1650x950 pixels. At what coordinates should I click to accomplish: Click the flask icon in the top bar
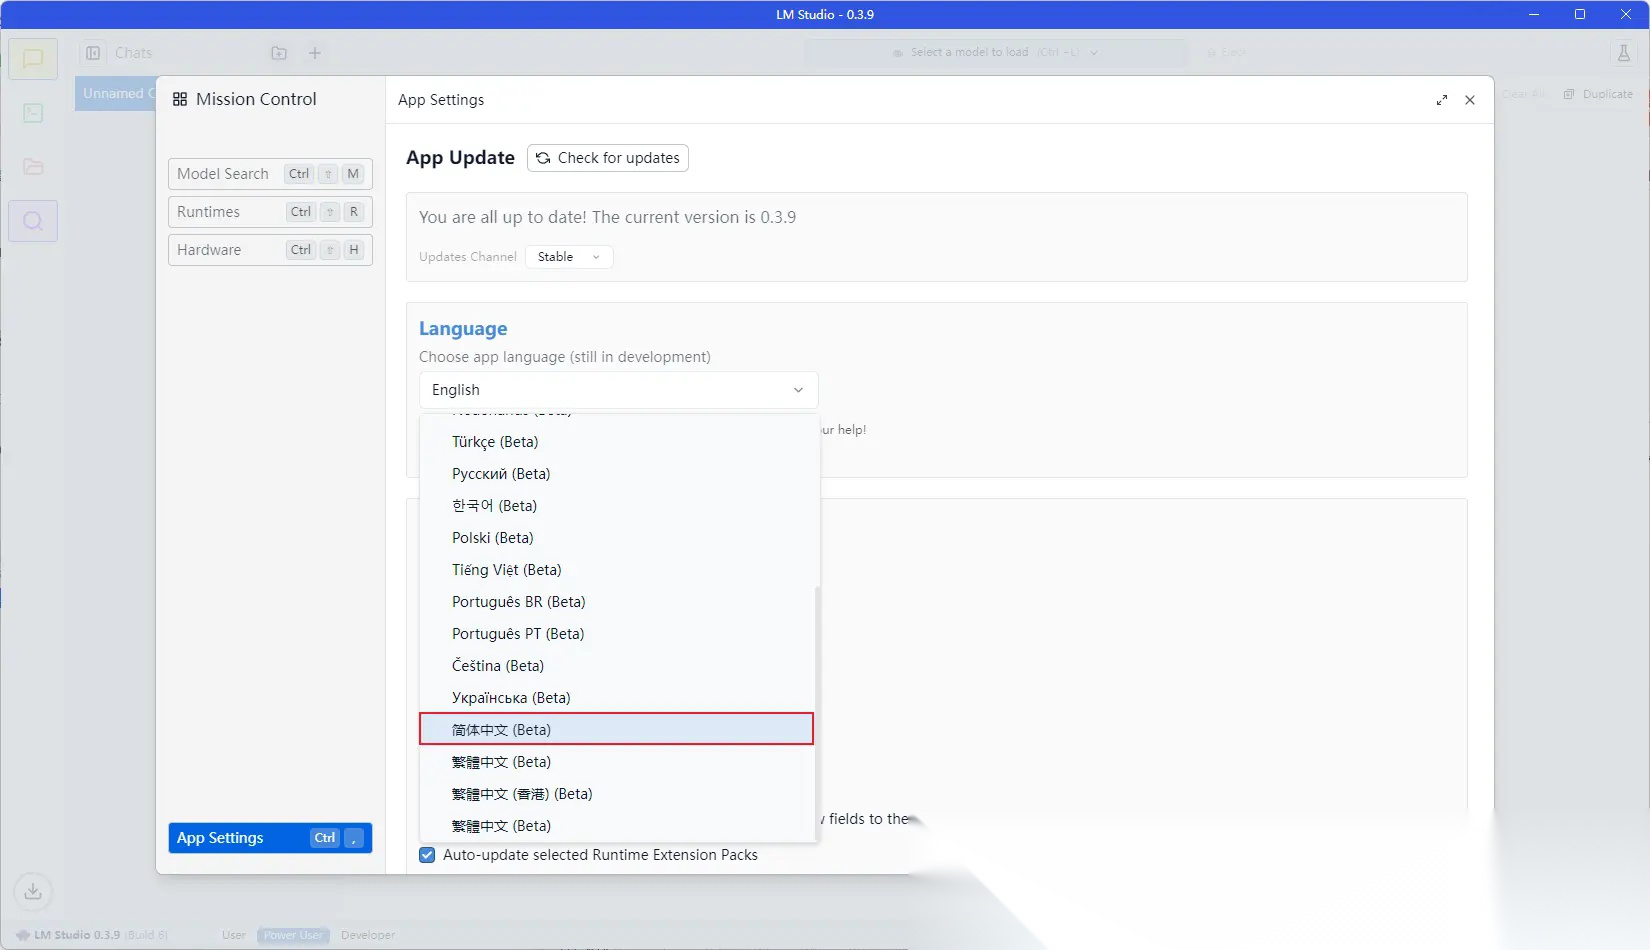click(x=1624, y=53)
